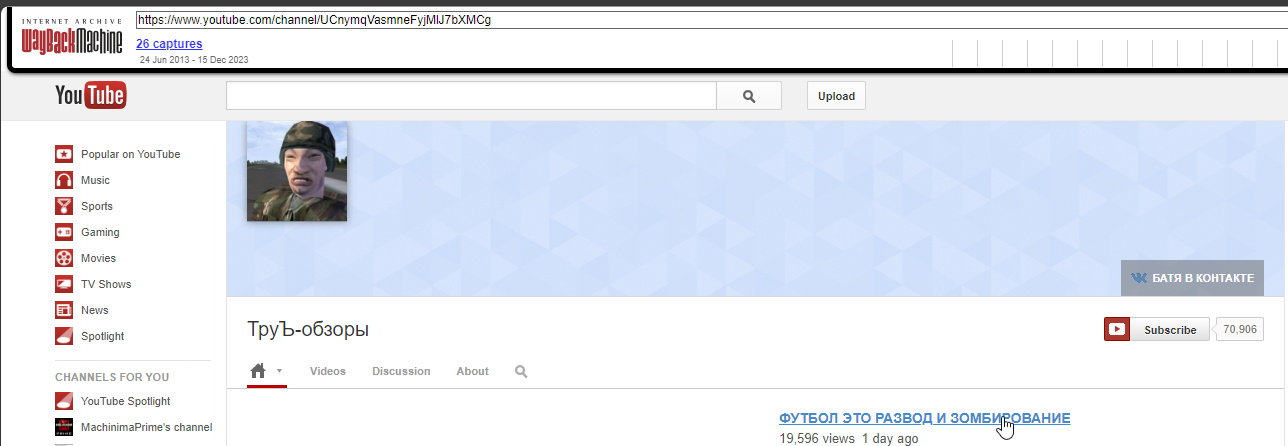Screen dimensions: 1288x446
Task: Open the 26 captures link
Action: tap(169, 44)
